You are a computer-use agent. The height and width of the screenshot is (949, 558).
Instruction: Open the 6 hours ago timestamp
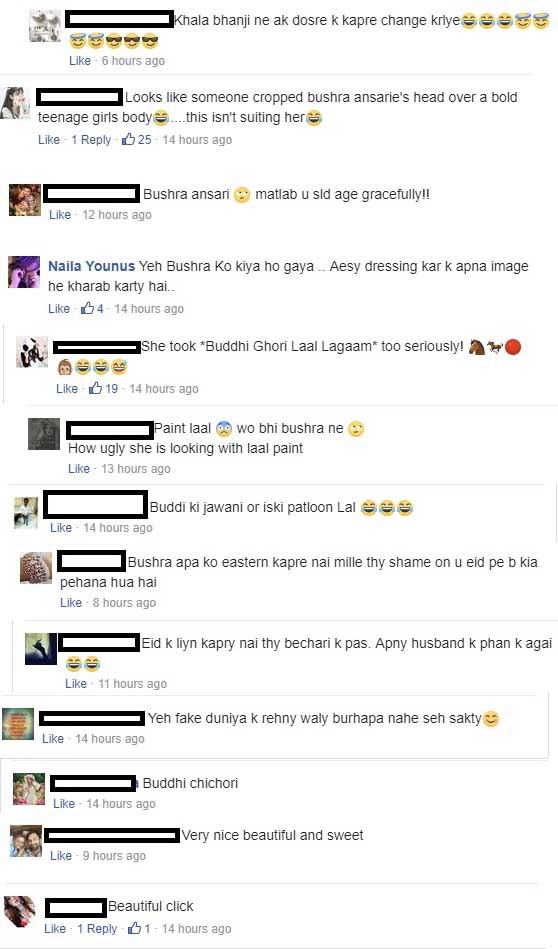133,61
